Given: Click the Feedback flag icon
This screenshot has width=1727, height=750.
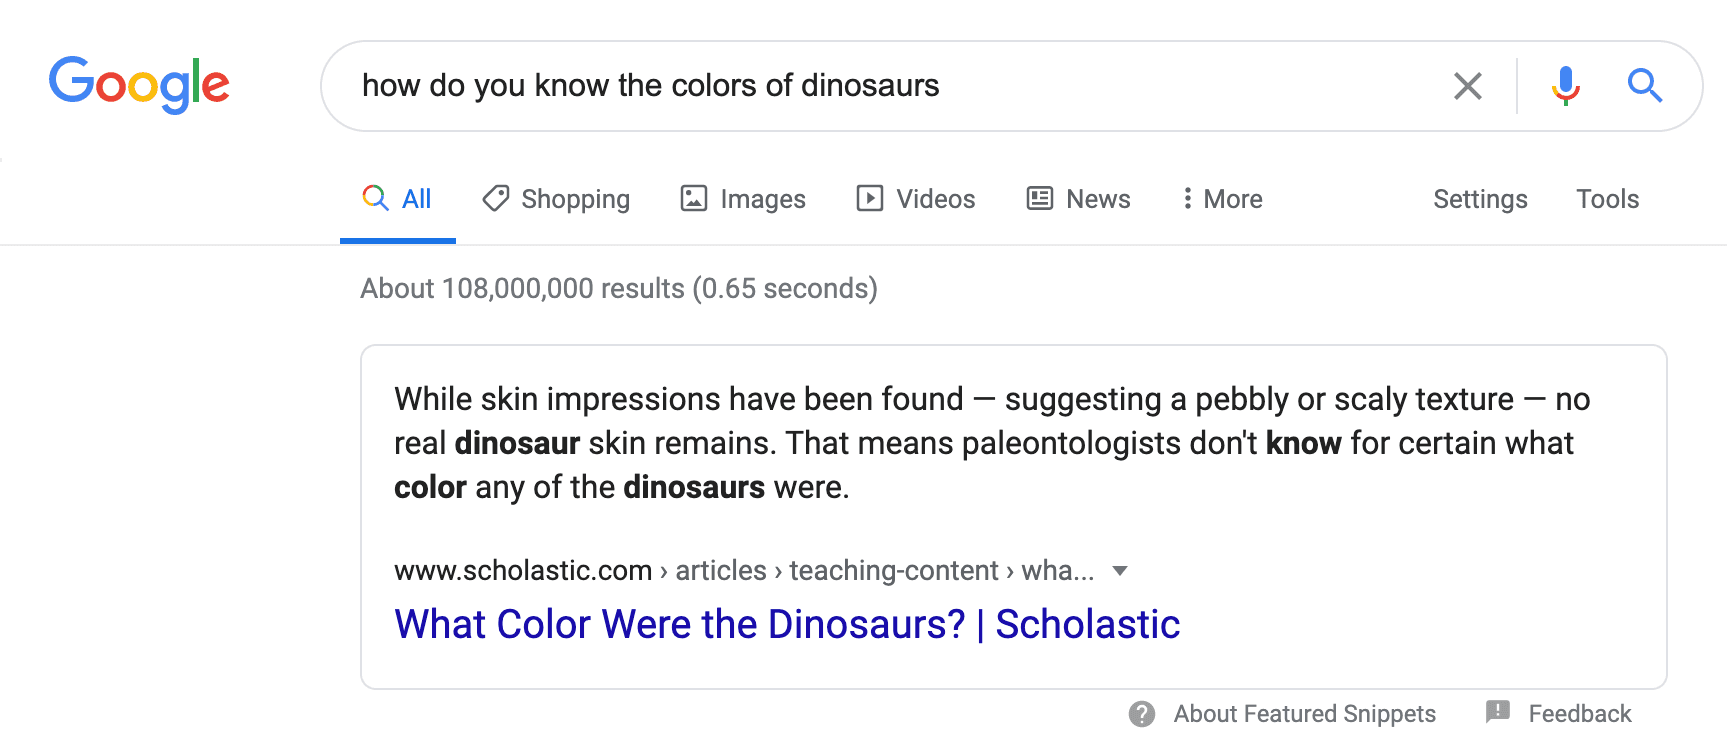Looking at the screenshot, I should pos(1497,712).
